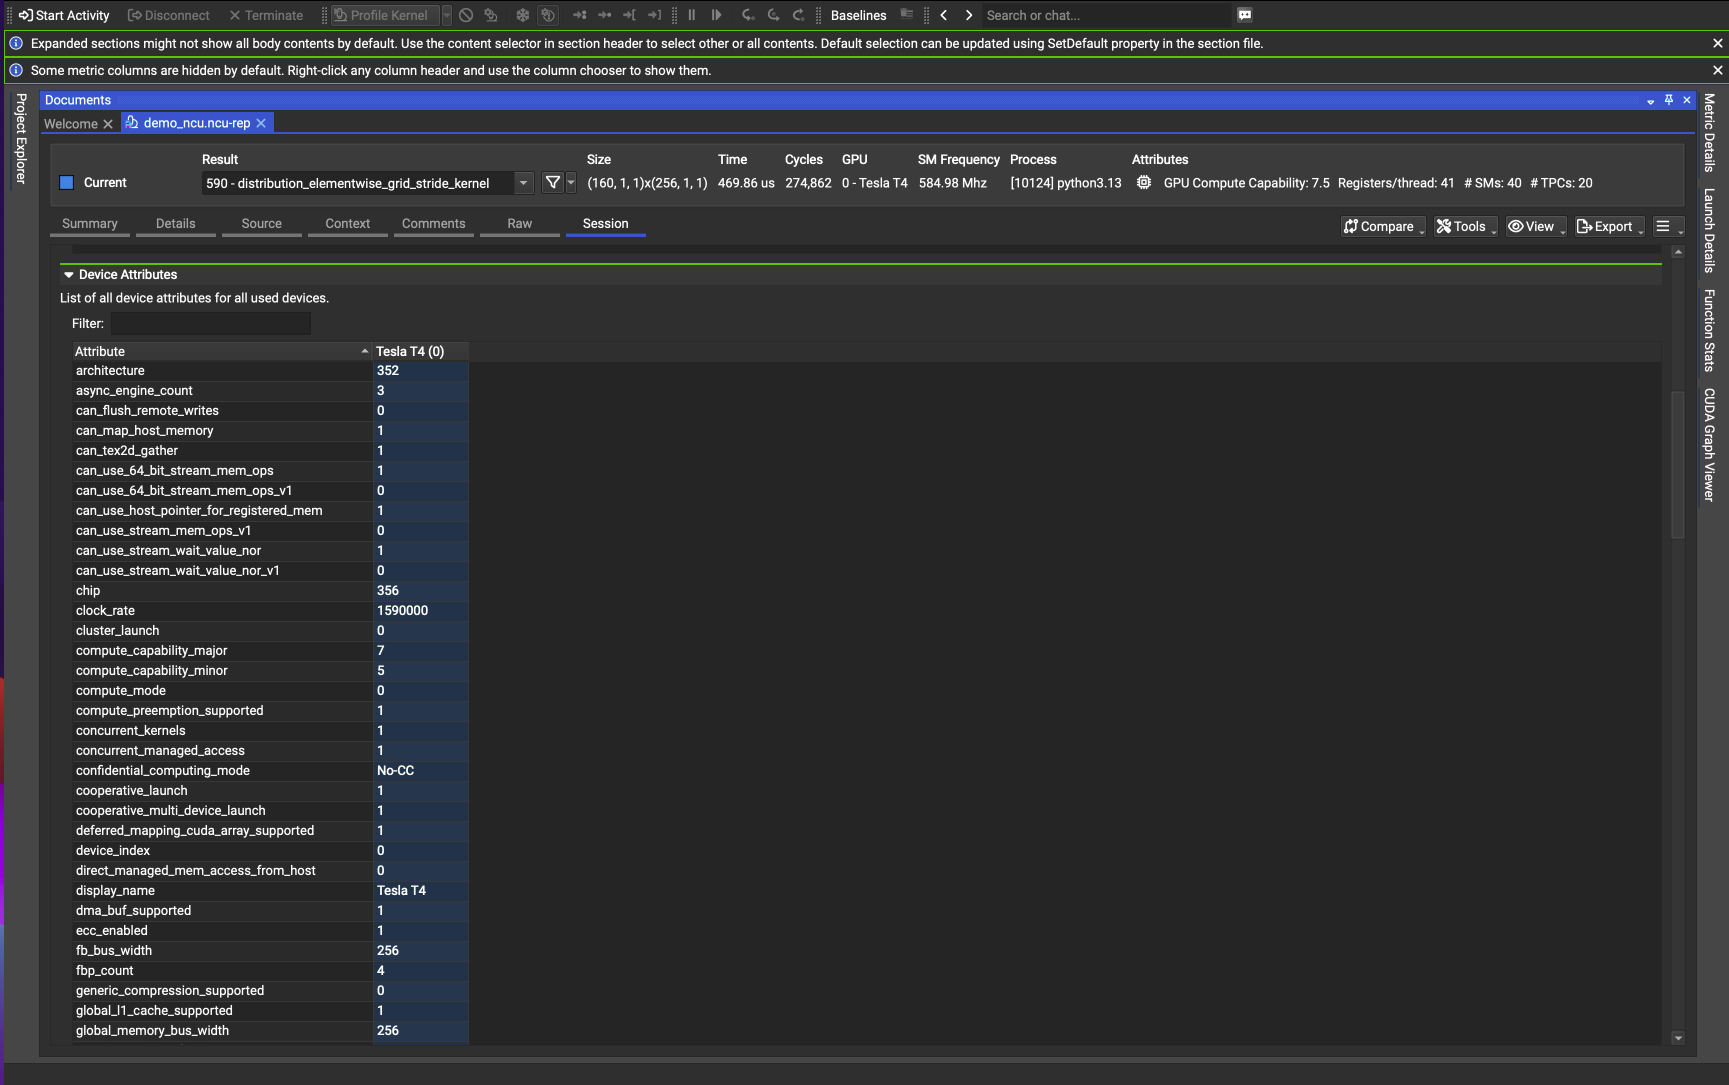Viewport: 1729px width, 1085px height.
Task: Click the Disconnect toolbar button
Action: 168,15
